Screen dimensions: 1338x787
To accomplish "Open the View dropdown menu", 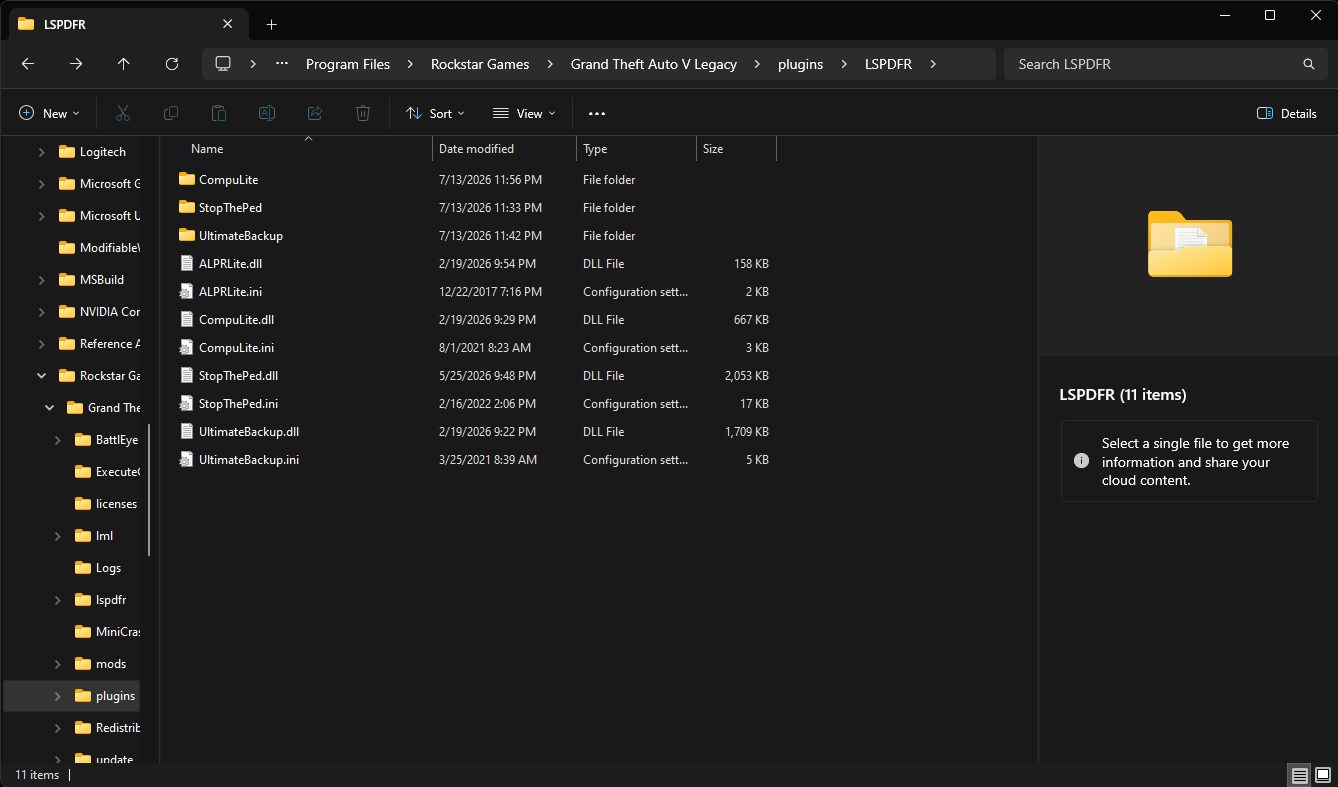I will [x=524, y=113].
